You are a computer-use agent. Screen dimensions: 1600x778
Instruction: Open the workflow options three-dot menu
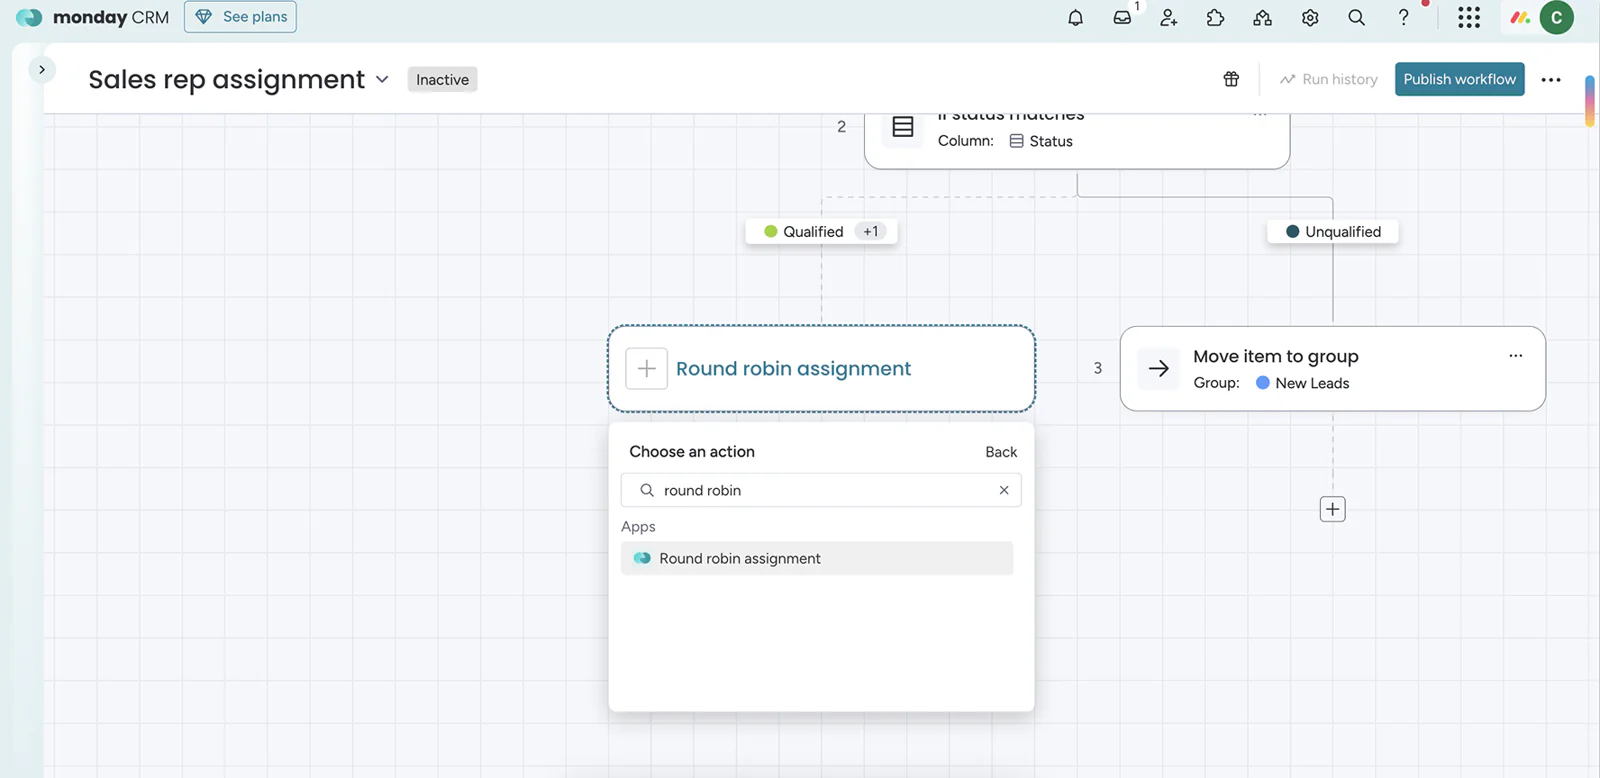(1551, 80)
